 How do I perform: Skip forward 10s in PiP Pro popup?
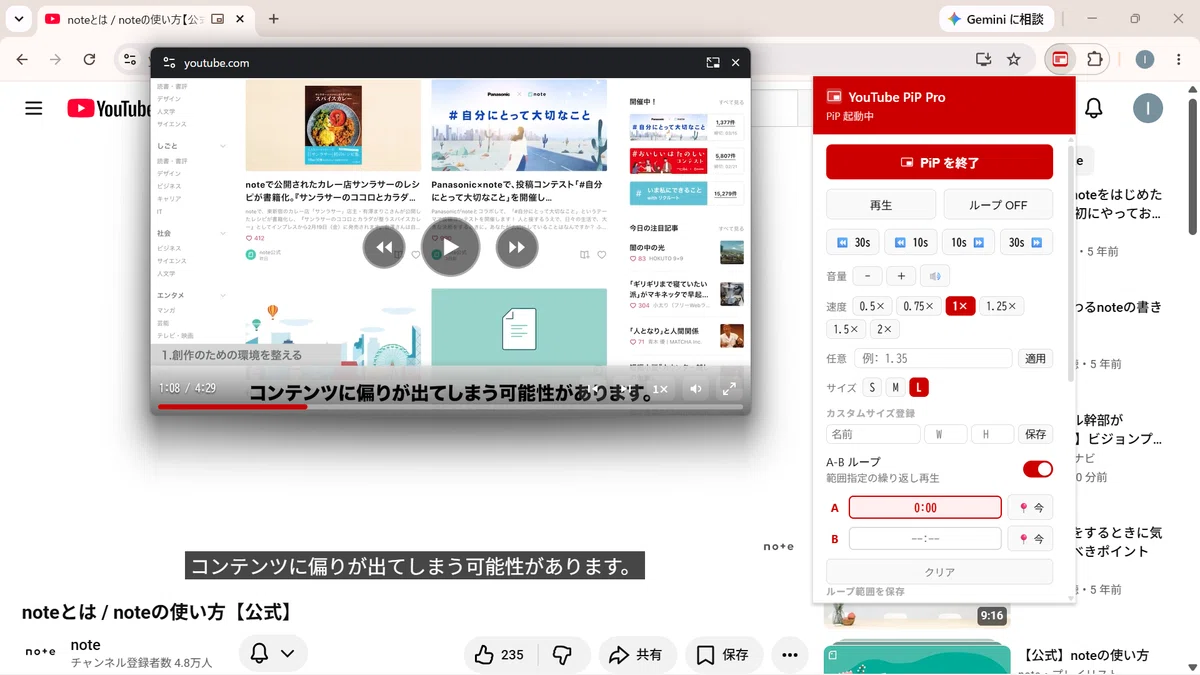tap(969, 242)
